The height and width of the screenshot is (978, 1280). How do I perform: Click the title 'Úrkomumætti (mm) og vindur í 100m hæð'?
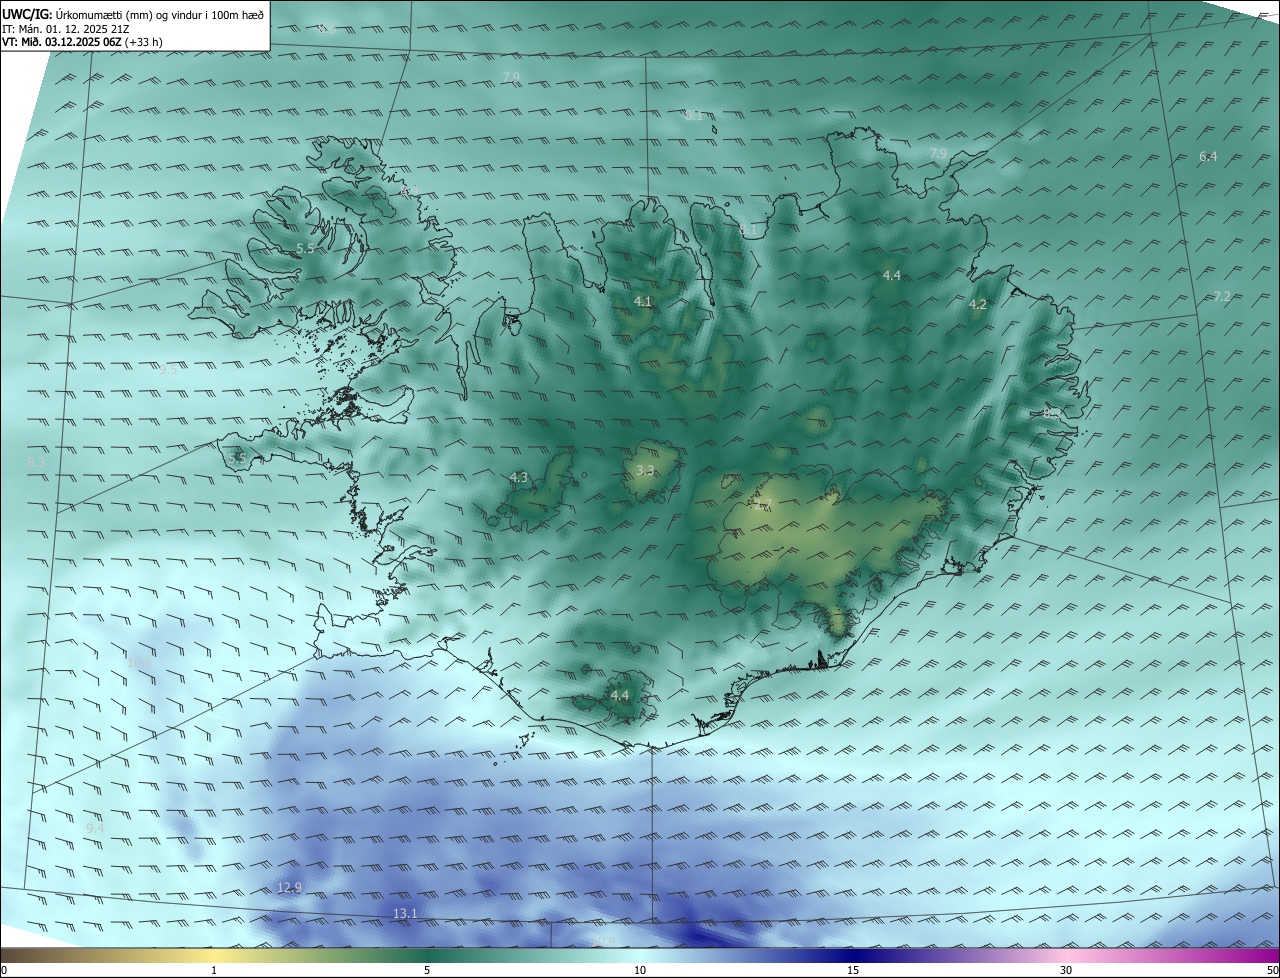(160, 15)
